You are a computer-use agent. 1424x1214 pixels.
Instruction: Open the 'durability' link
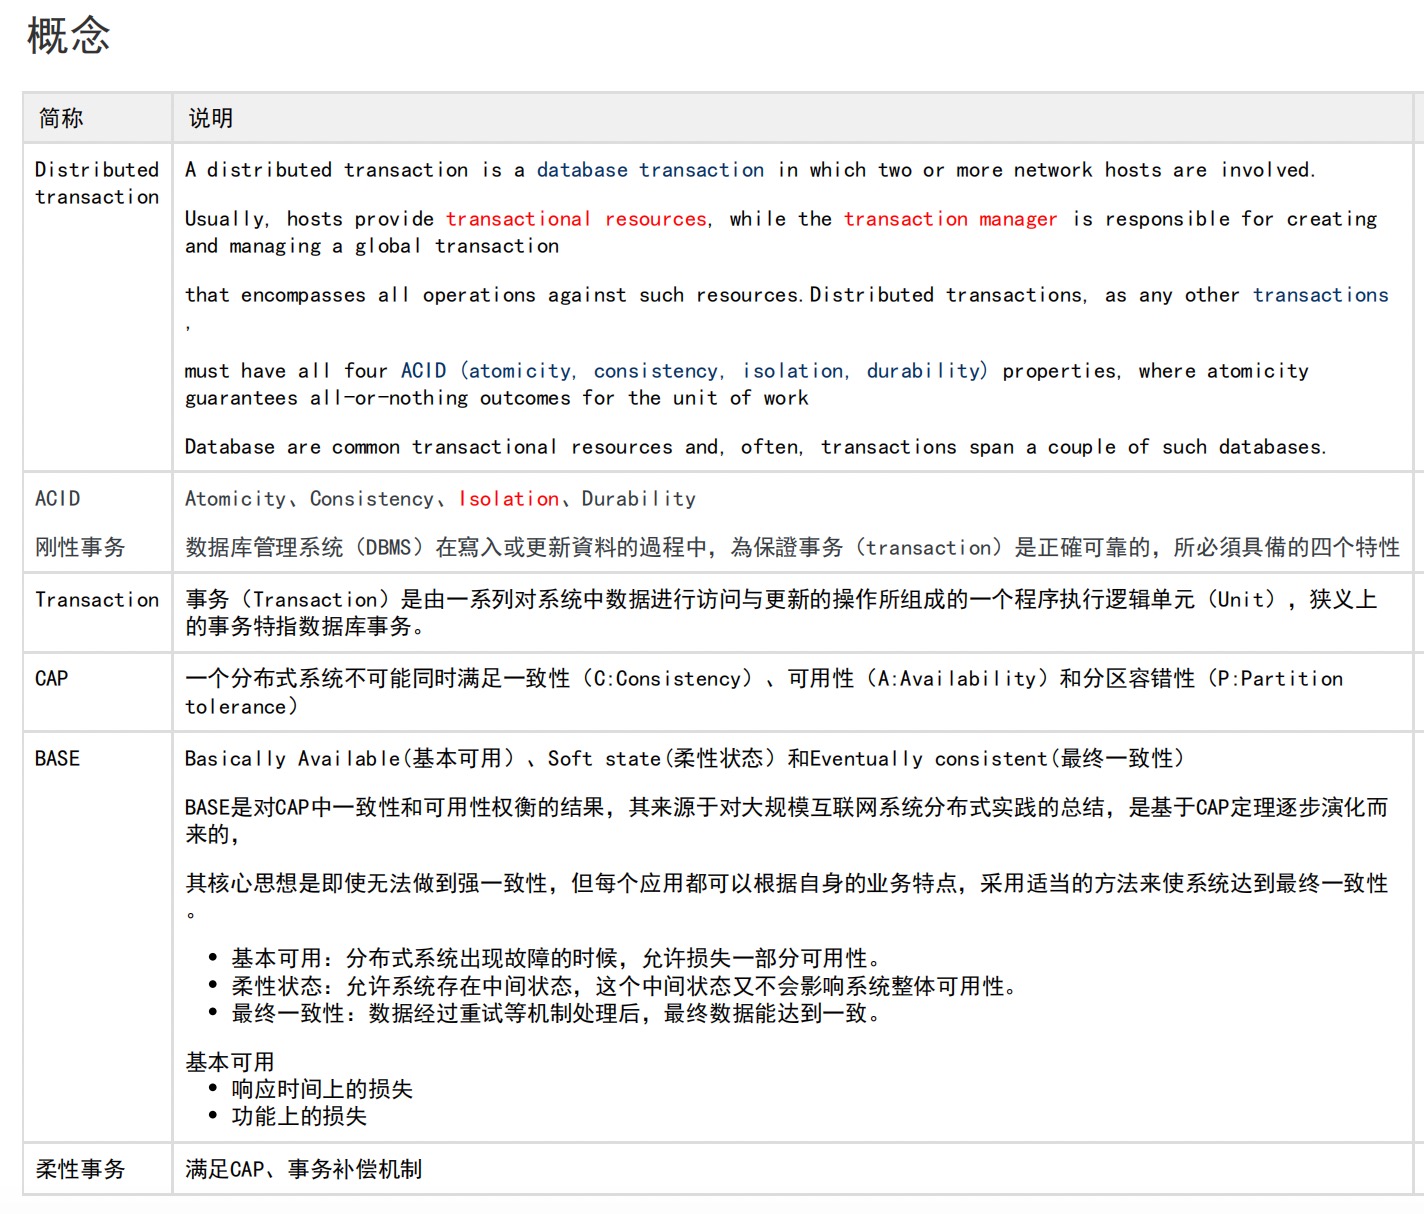pos(923,371)
